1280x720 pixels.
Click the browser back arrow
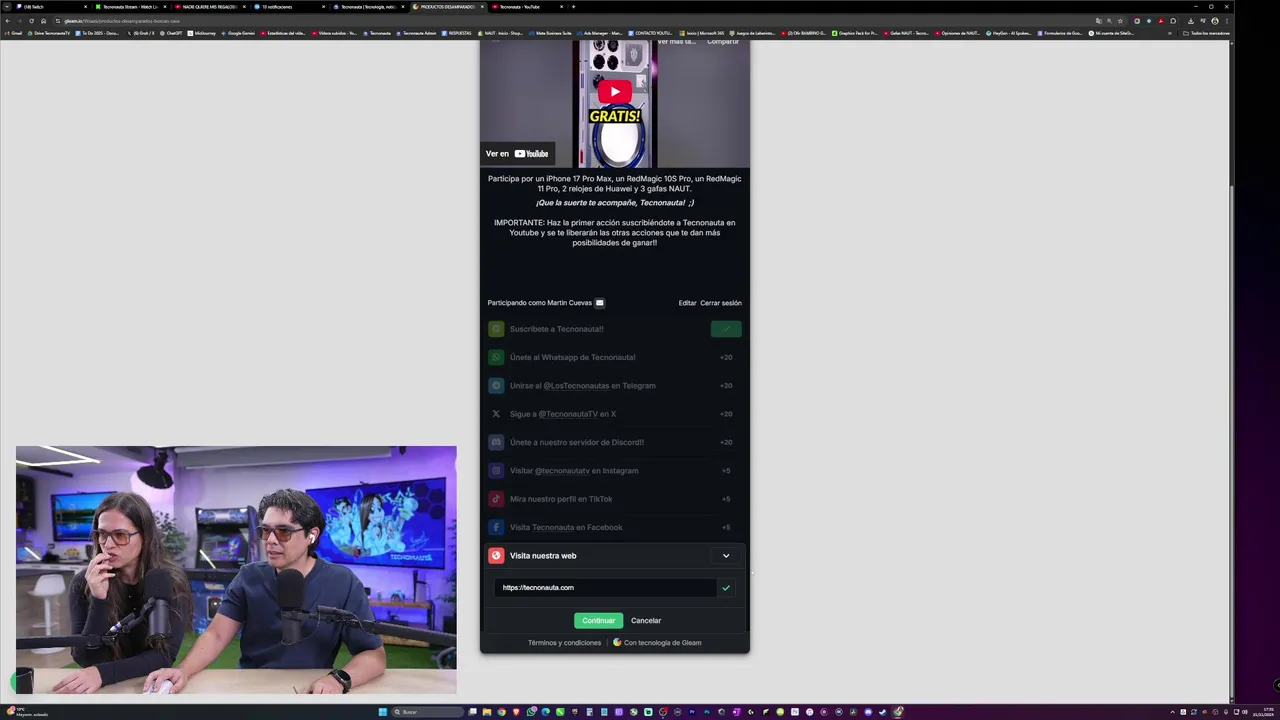(x=7, y=21)
